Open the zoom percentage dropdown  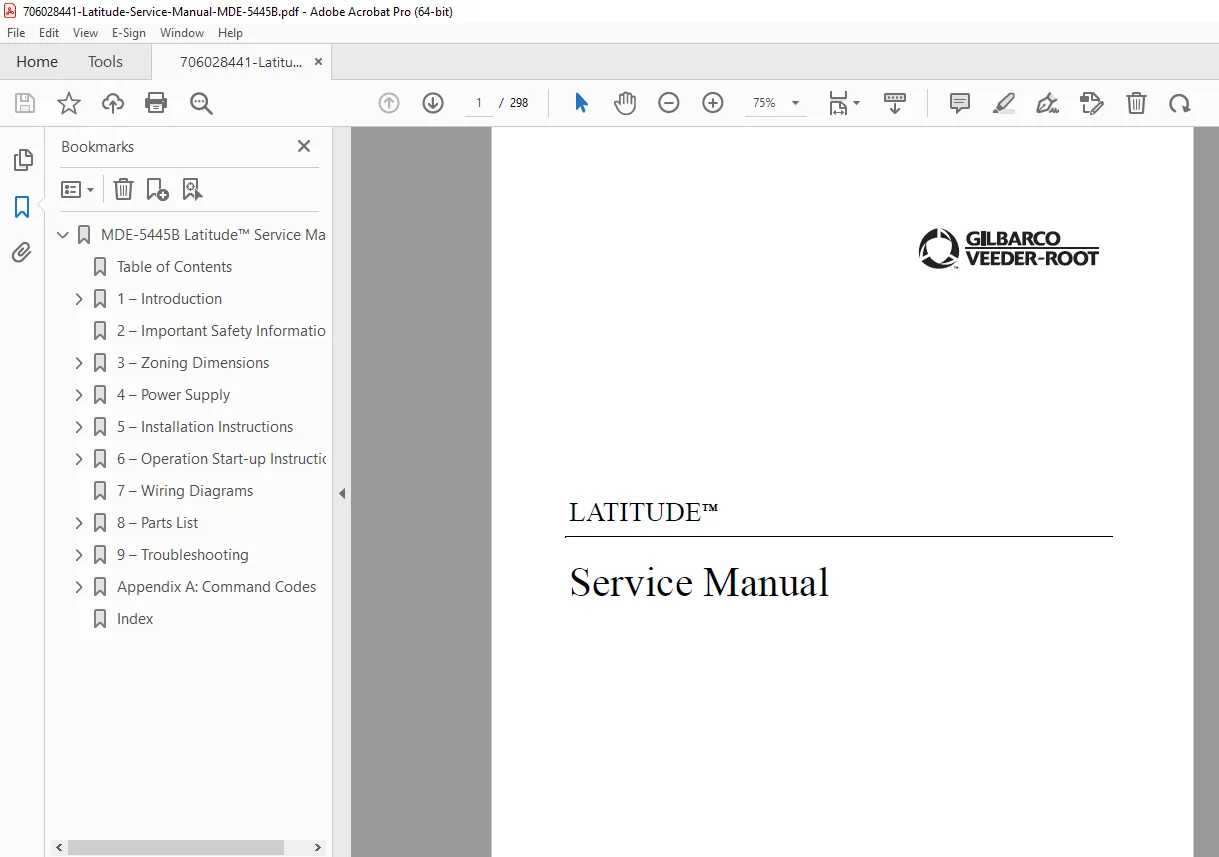pyautogui.click(x=796, y=103)
